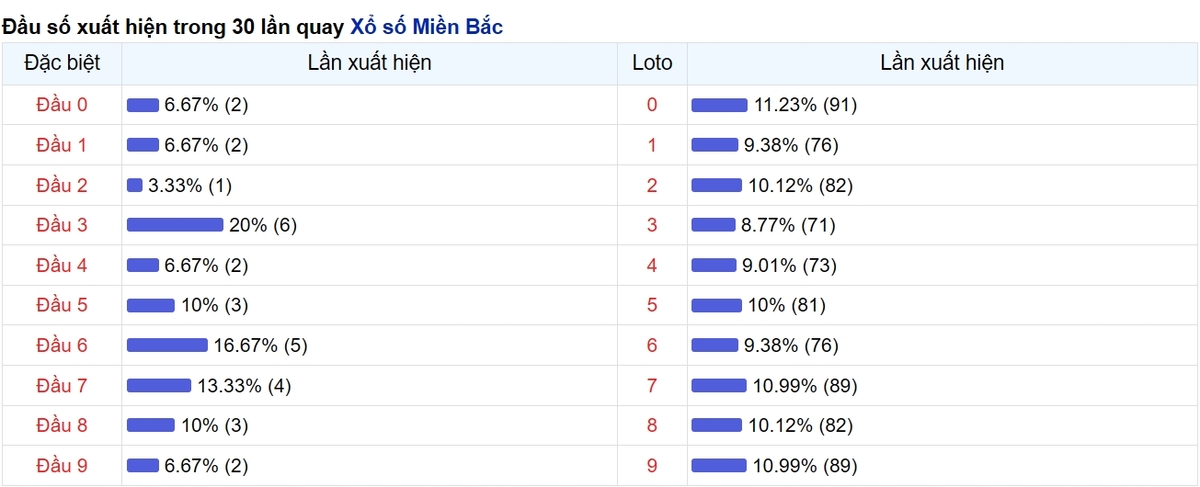The image size is (1200, 487).
Task: Select Loto number 5
Action: [653, 305]
